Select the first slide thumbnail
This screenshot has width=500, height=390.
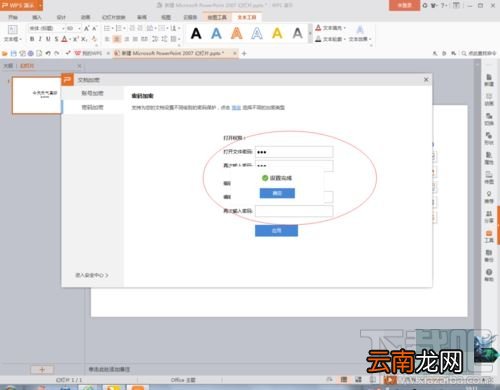pos(36,95)
